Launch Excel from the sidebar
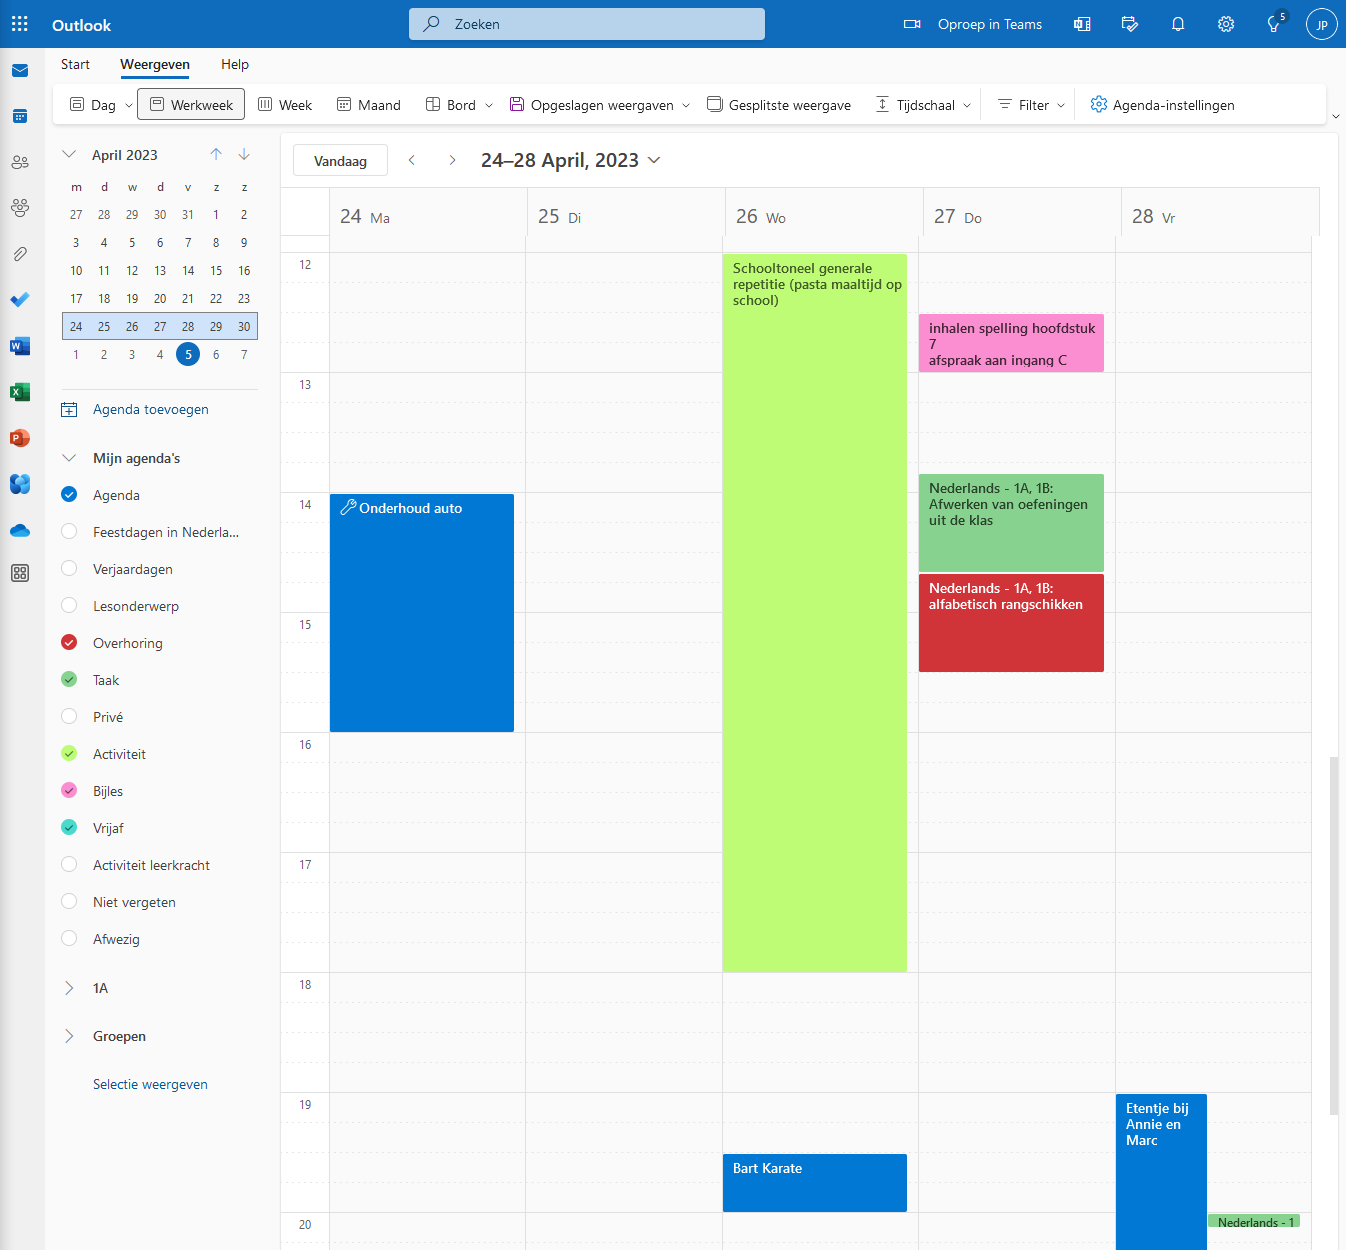The width and height of the screenshot is (1346, 1250). click(20, 392)
